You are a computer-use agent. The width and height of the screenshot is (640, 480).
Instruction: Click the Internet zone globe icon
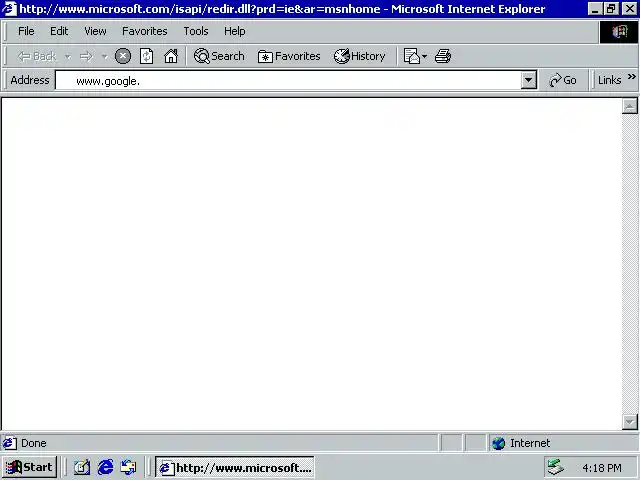click(498, 443)
